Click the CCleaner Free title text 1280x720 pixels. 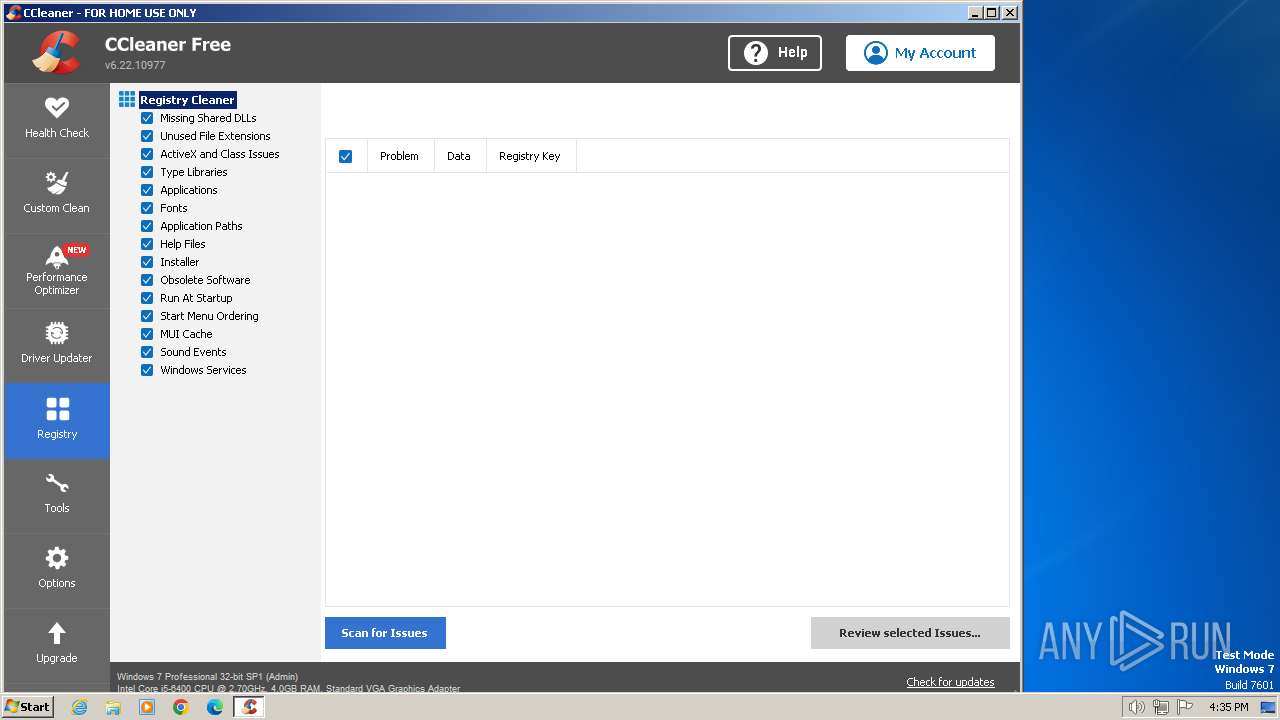coord(168,44)
